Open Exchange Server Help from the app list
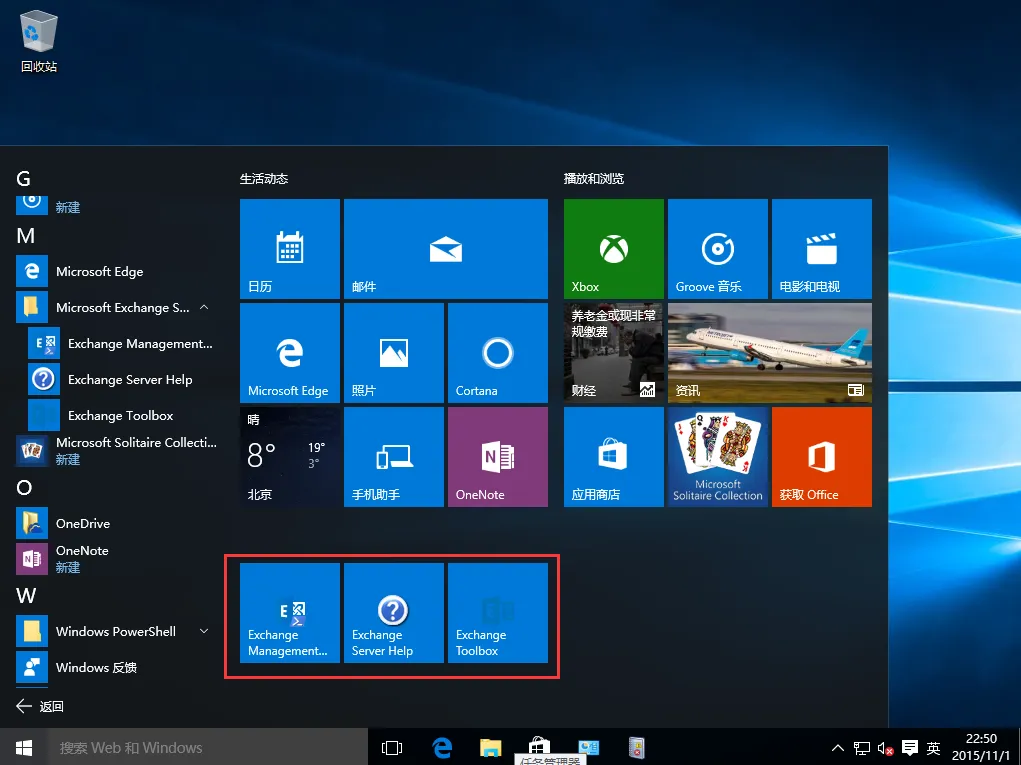This screenshot has height=765, width=1021. tap(122, 380)
